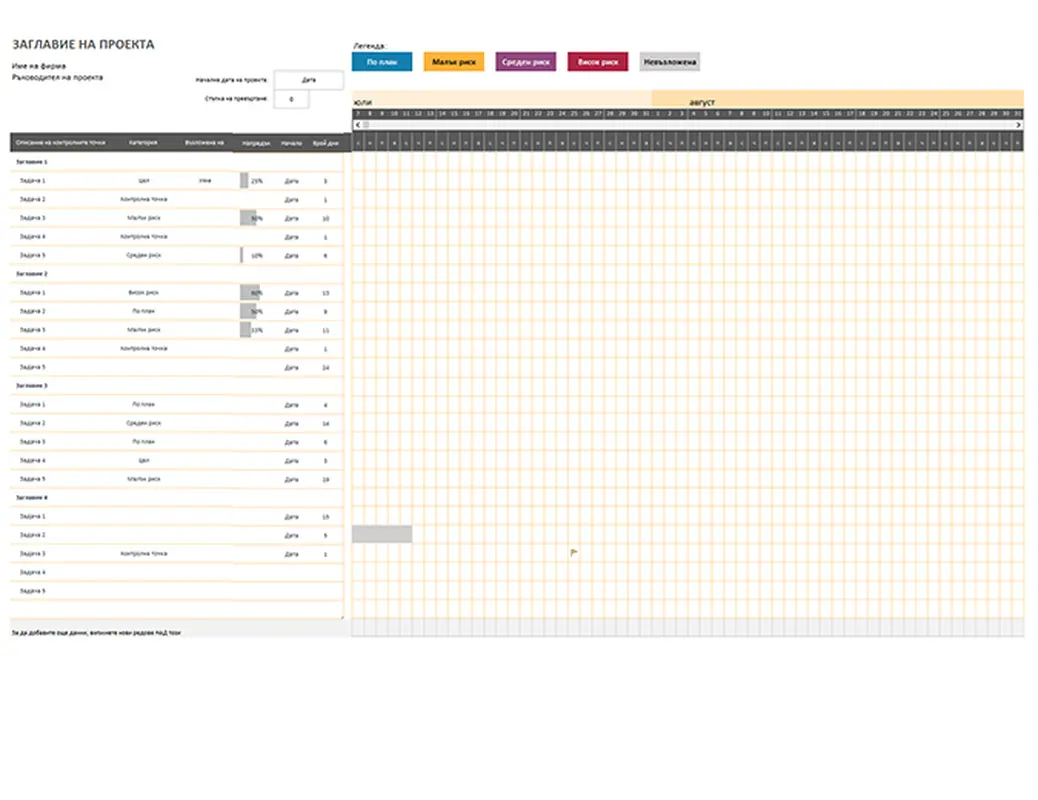The width and height of the screenshot is (1038, 800).
Task: Select the red 'Висок риск' legend swatch
Action: pyautogui.click(x=597, y=62)
